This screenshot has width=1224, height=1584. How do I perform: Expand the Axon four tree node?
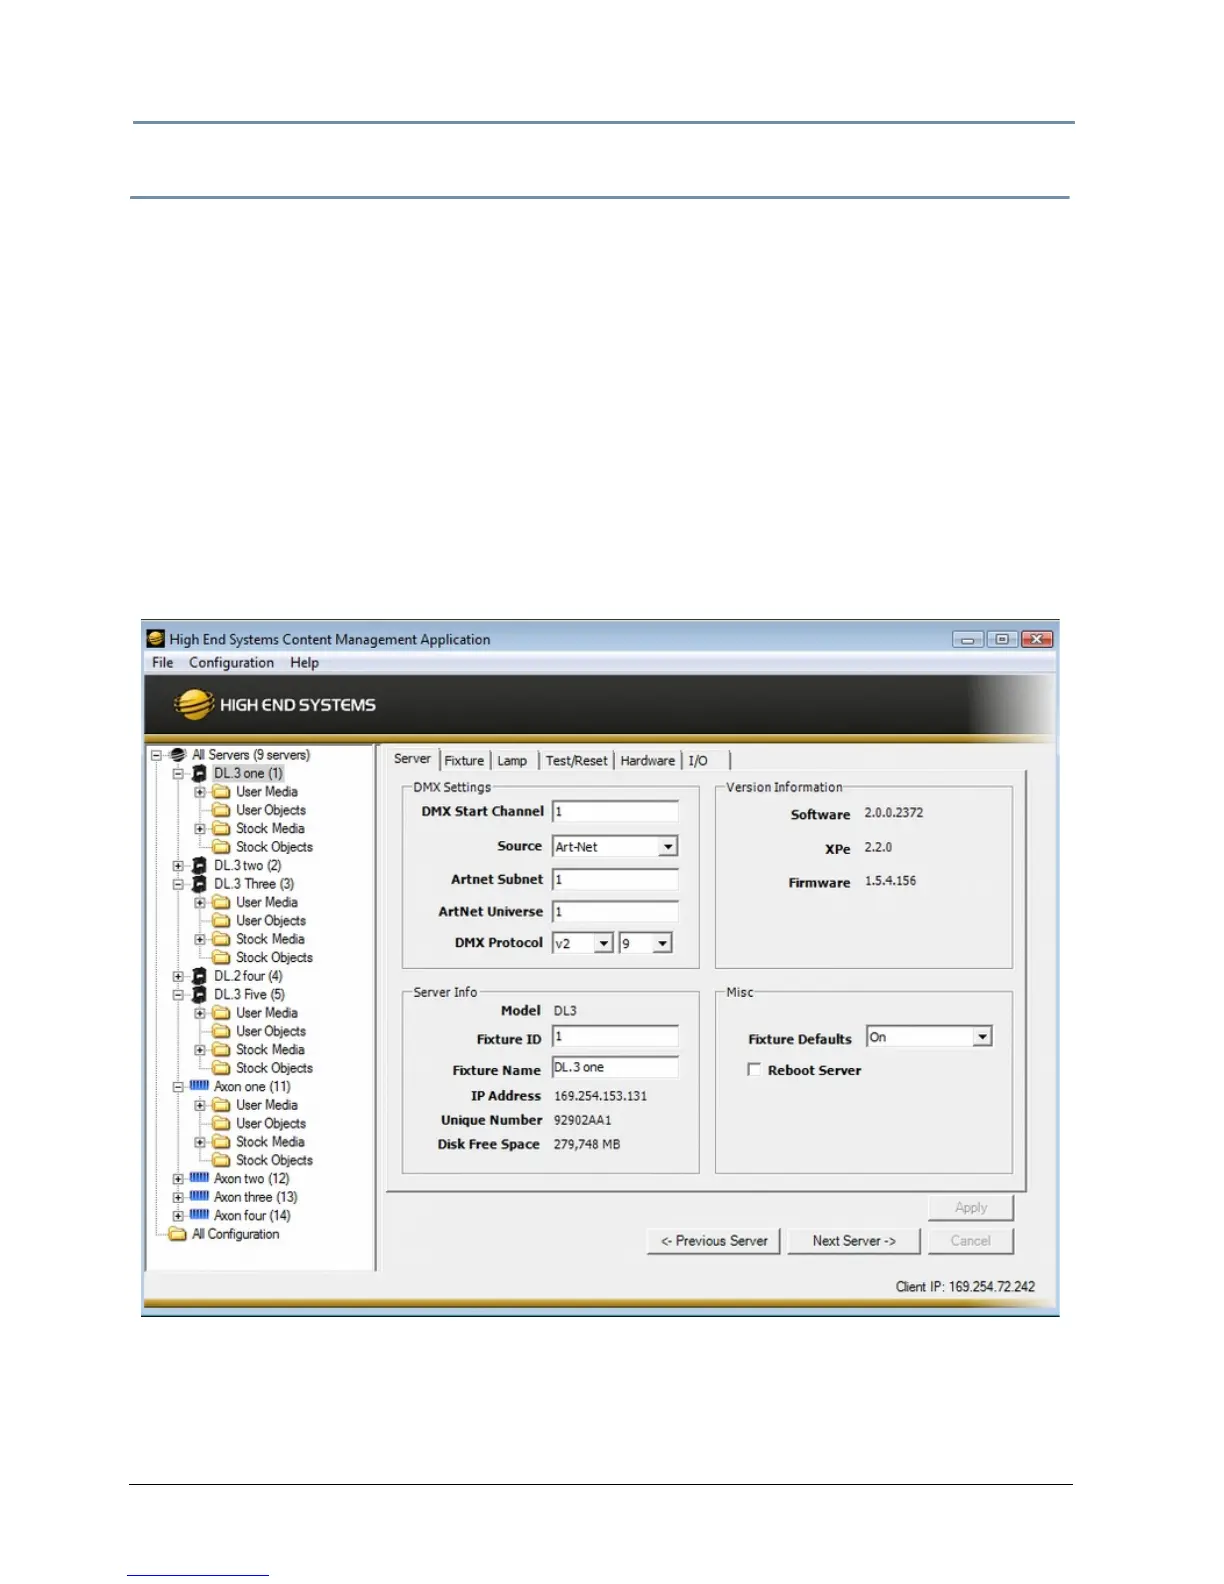coord(178,1216)
